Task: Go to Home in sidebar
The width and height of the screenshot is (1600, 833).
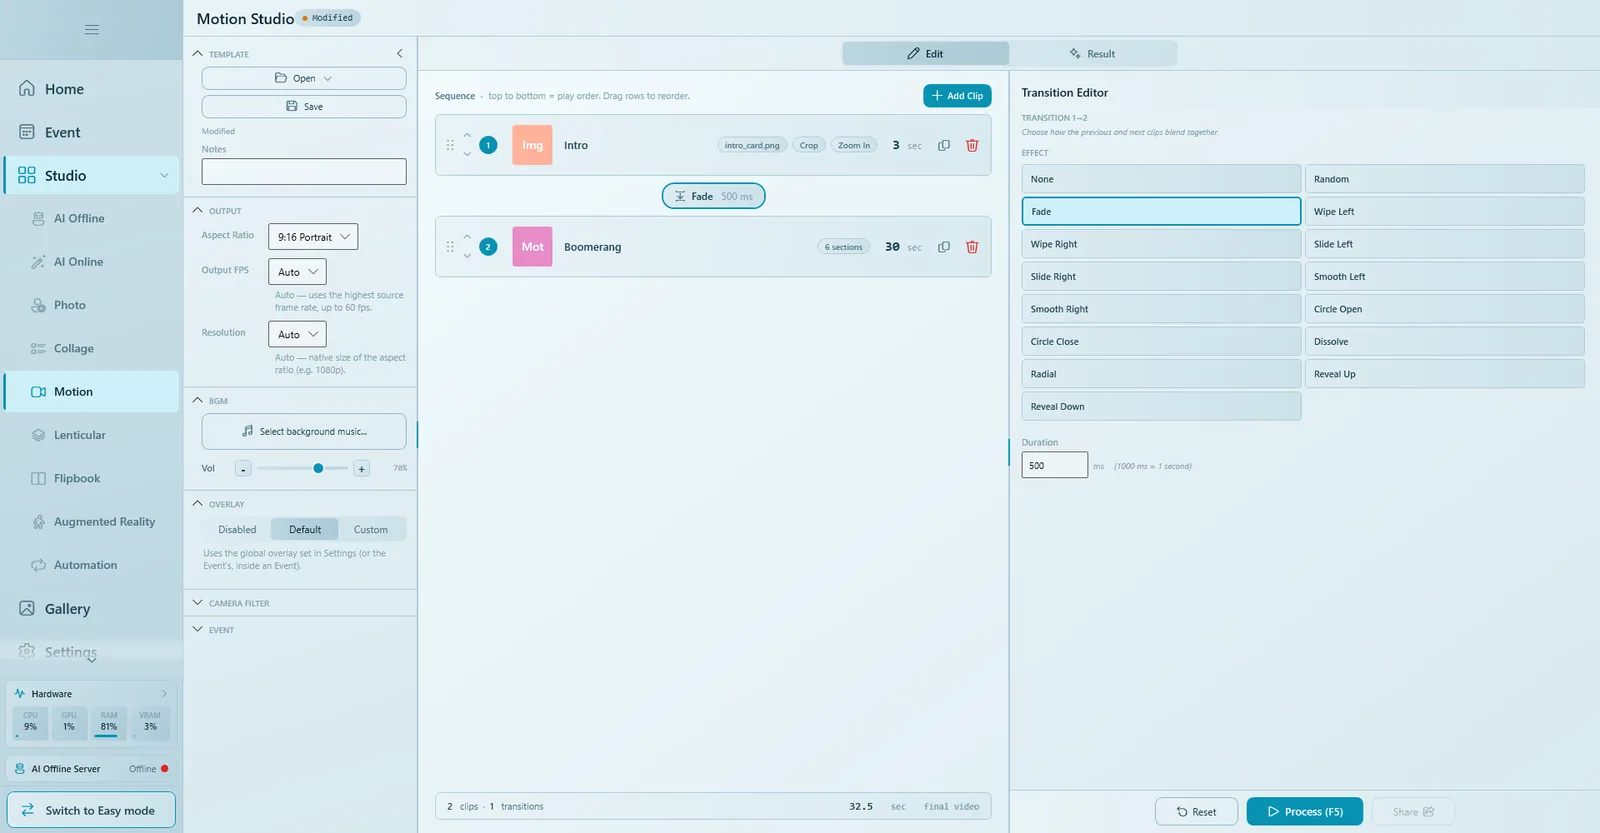Action: pos(91,89)
